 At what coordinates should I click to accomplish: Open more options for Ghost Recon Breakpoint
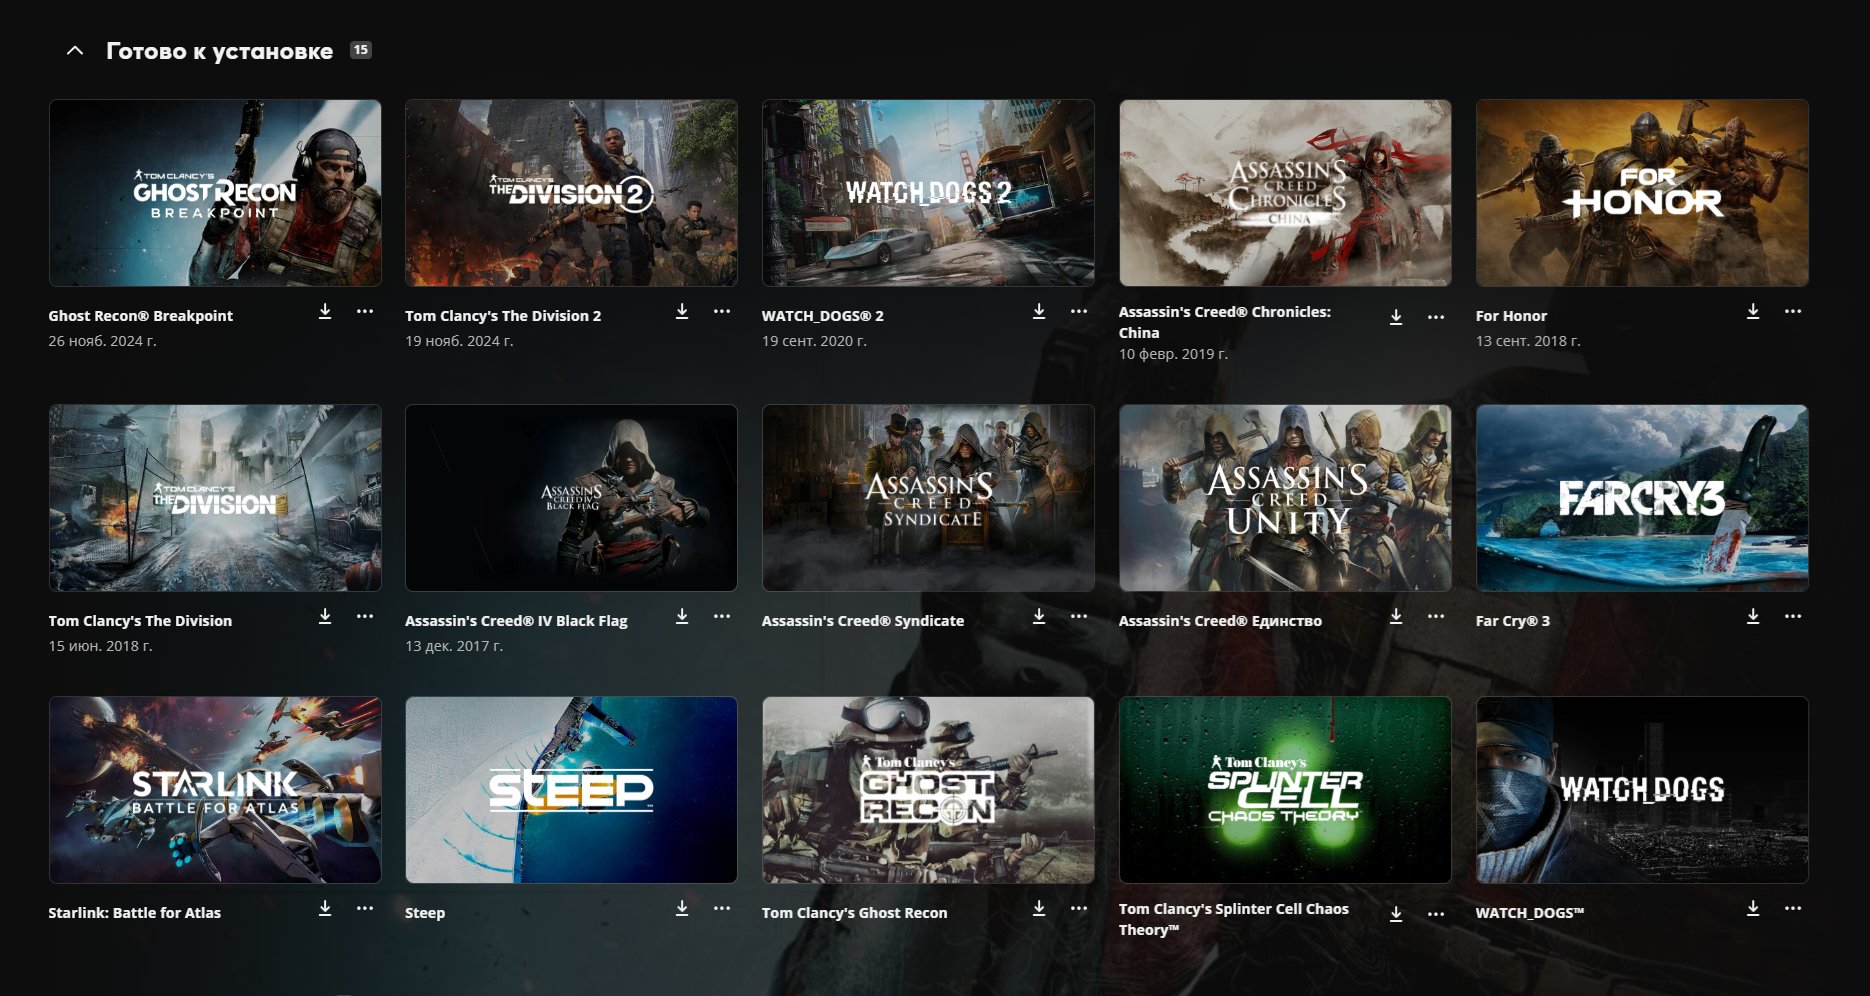[x=365, y=312]
